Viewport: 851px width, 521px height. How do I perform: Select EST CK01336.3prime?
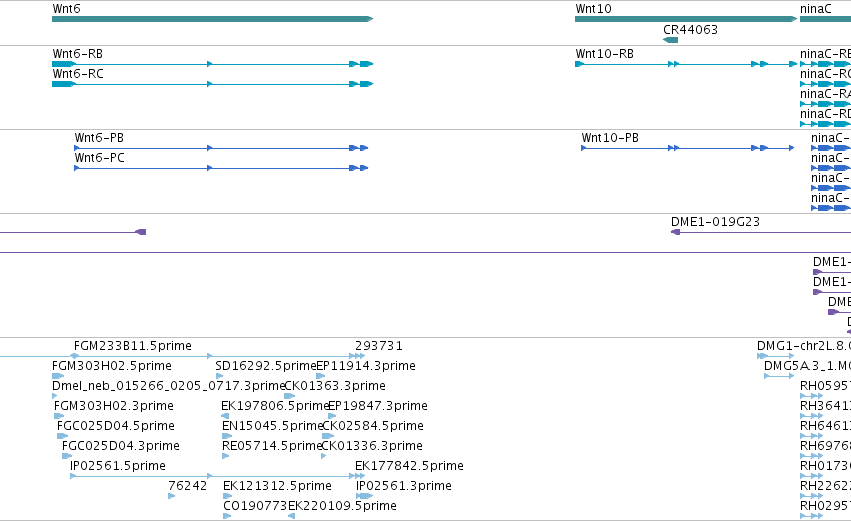[x=372, y=446]
